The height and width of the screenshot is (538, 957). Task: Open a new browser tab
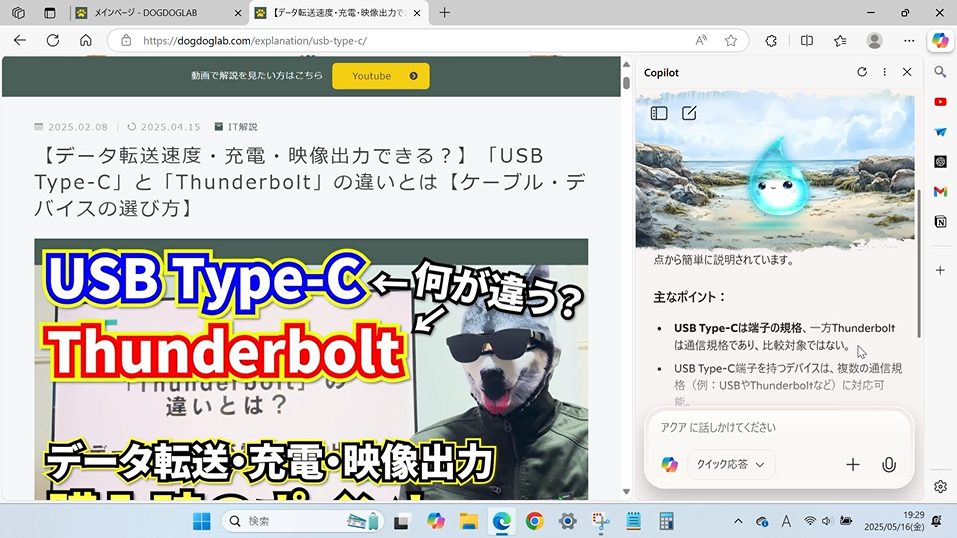(x=445, y=13)
